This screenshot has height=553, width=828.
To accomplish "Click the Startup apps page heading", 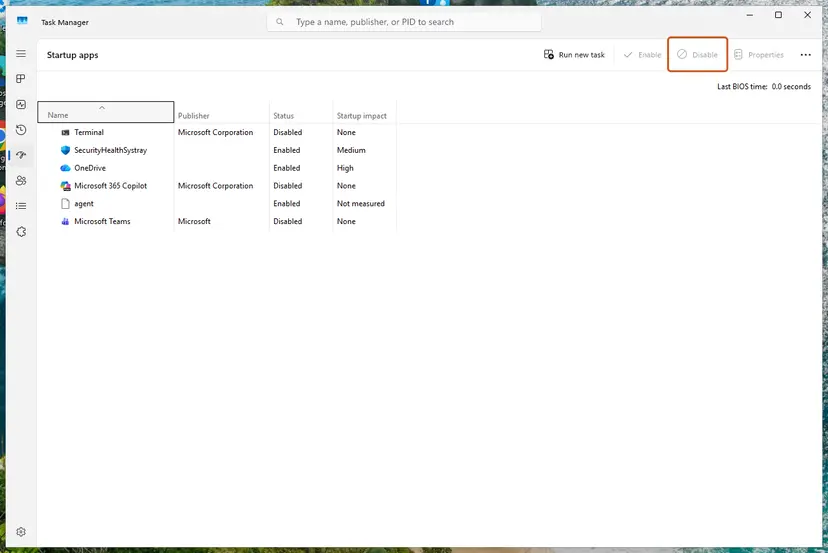I will click(72, 55).
